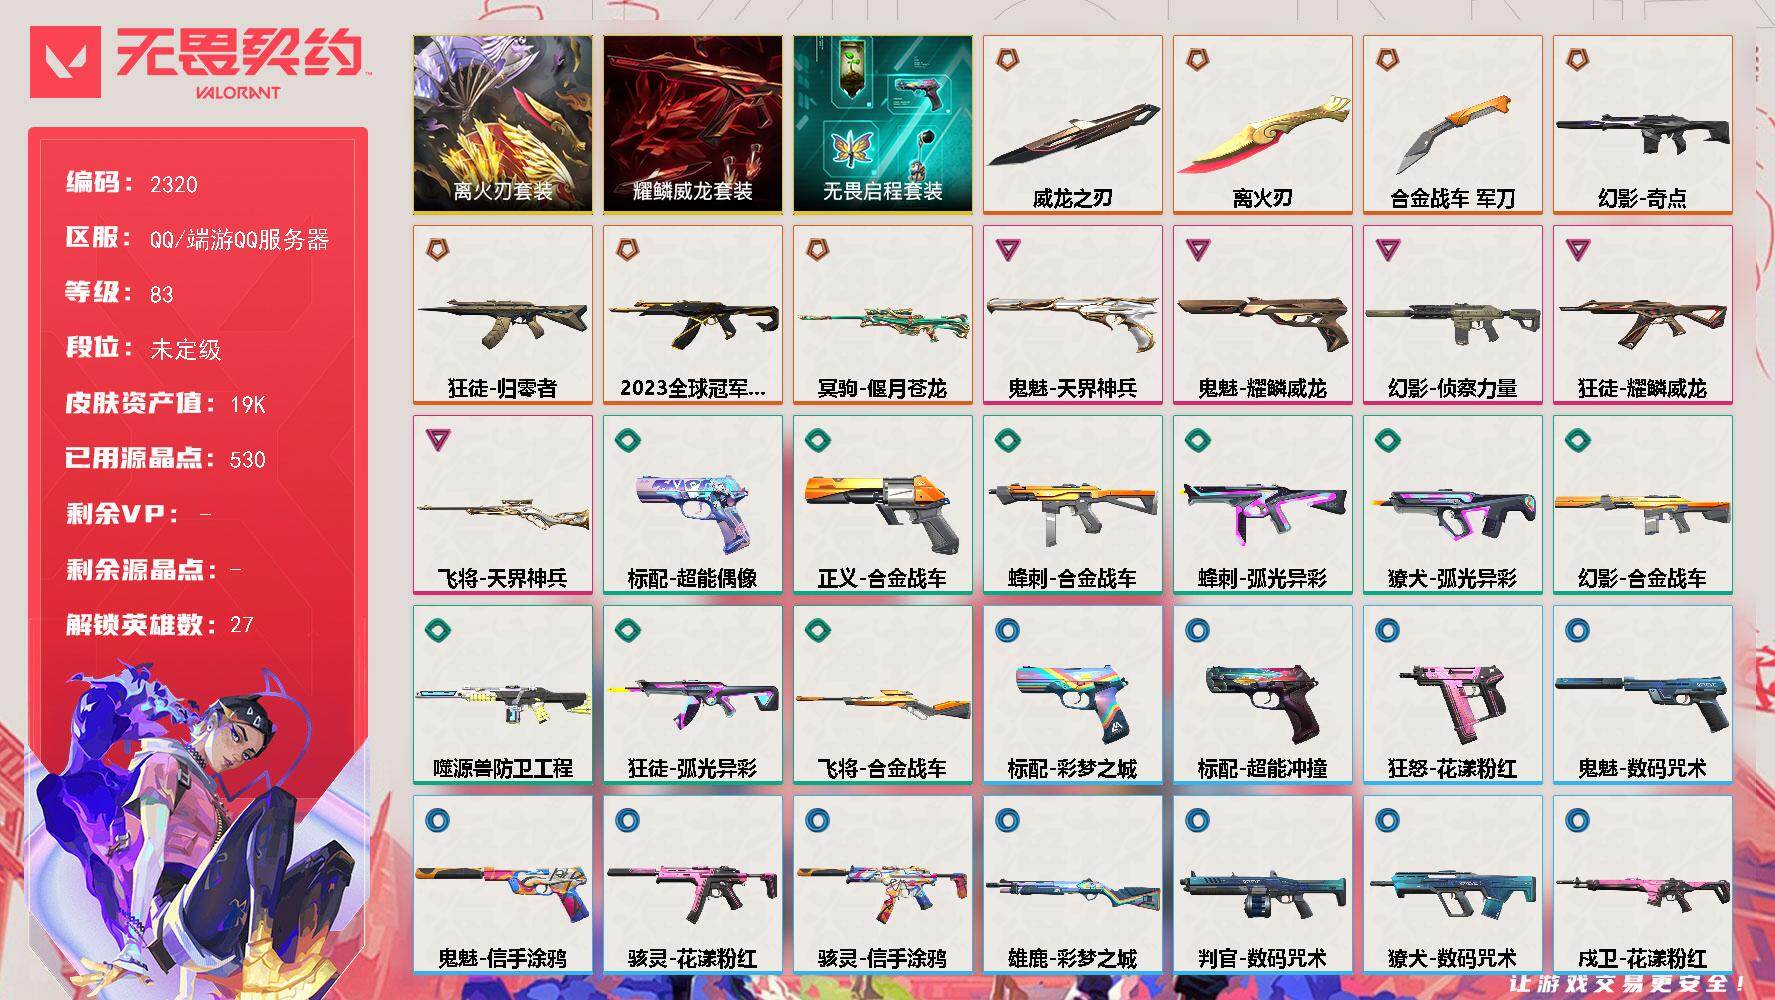
Task: Select the 标配-超能偶像 pistol skin
Action: [x=692, y=505]
